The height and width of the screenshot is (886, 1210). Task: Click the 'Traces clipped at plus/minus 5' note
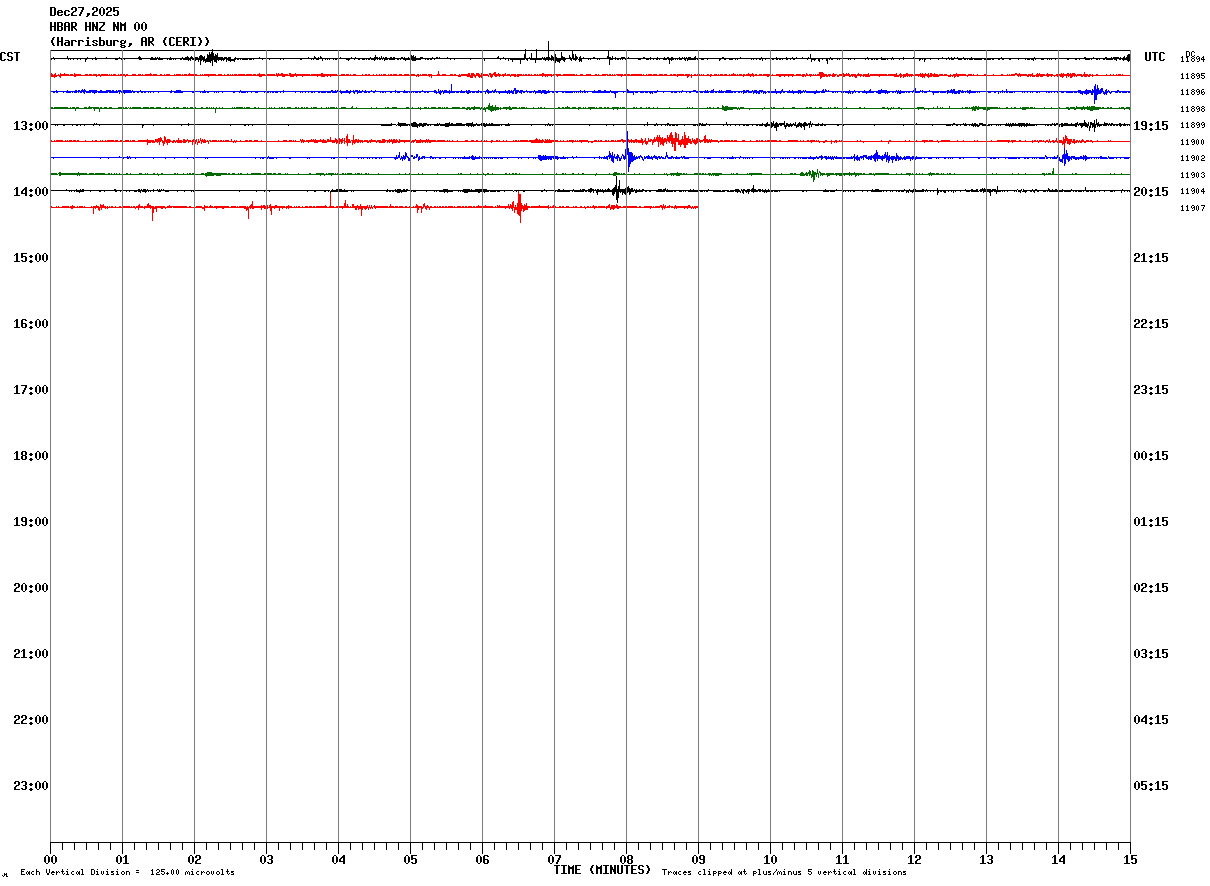coord(784,873)
